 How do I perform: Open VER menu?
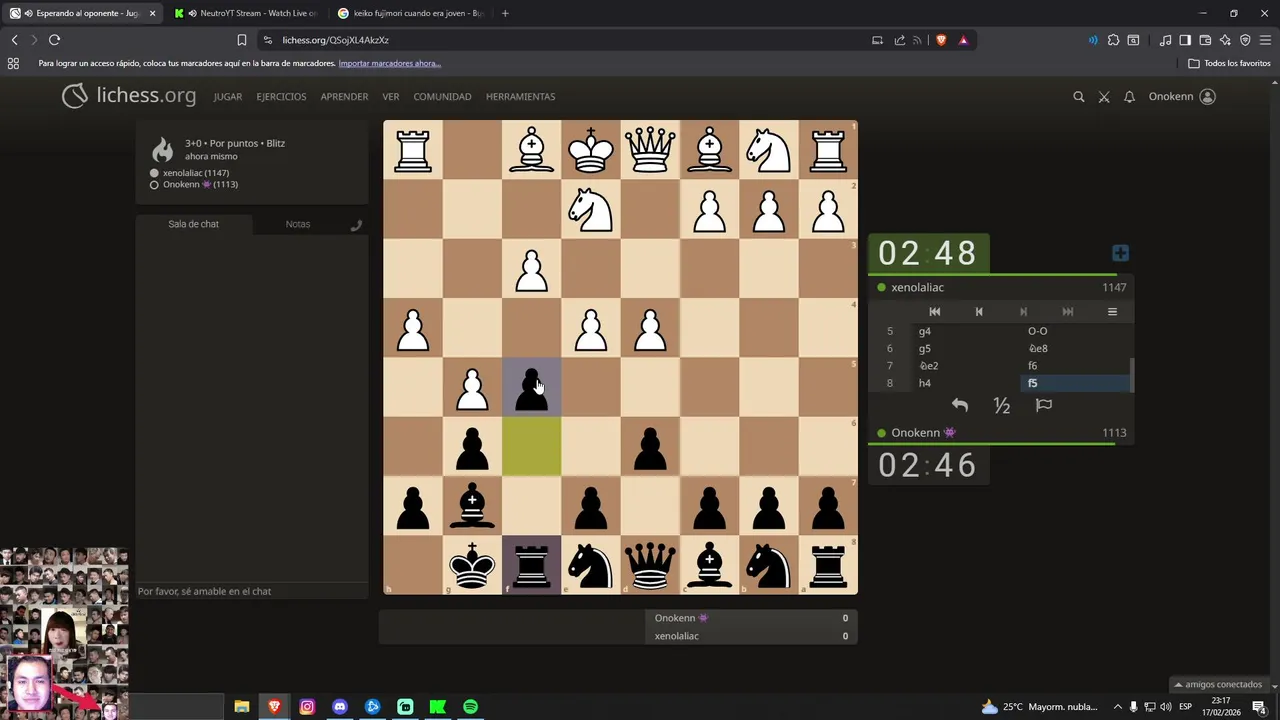click(x=391, y=97)
